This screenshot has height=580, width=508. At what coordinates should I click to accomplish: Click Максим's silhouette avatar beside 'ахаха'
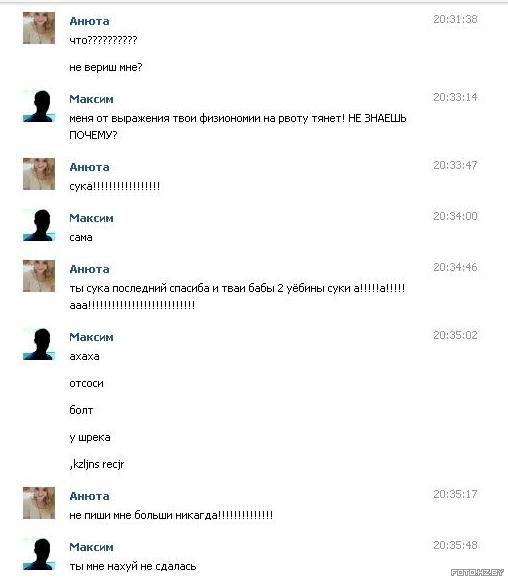[39, 344]
